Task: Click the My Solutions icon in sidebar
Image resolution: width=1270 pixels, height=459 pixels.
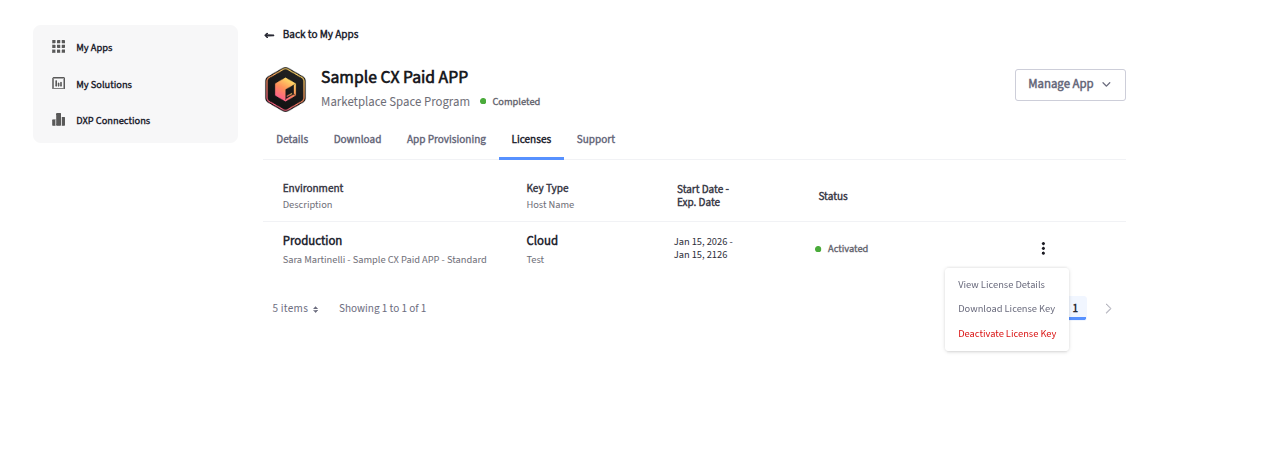Action: click(58, 84)
